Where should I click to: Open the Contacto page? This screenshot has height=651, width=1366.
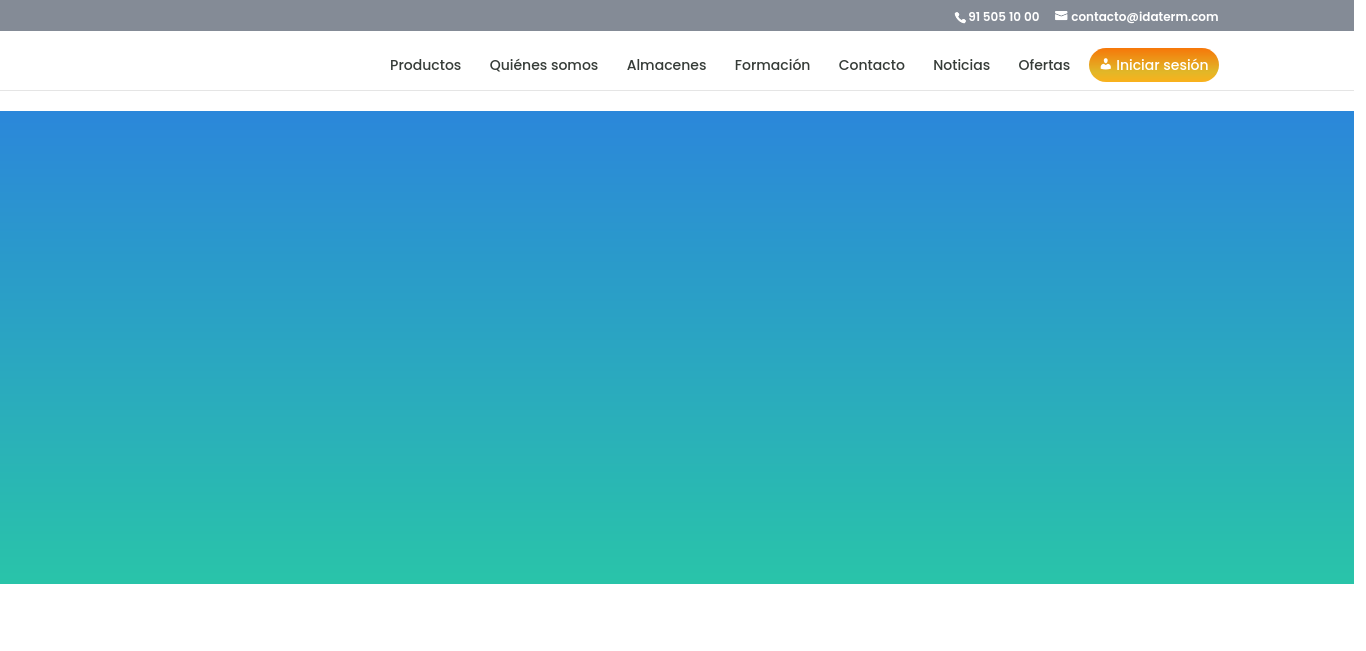pyautogui.click(x=871, y=65)
